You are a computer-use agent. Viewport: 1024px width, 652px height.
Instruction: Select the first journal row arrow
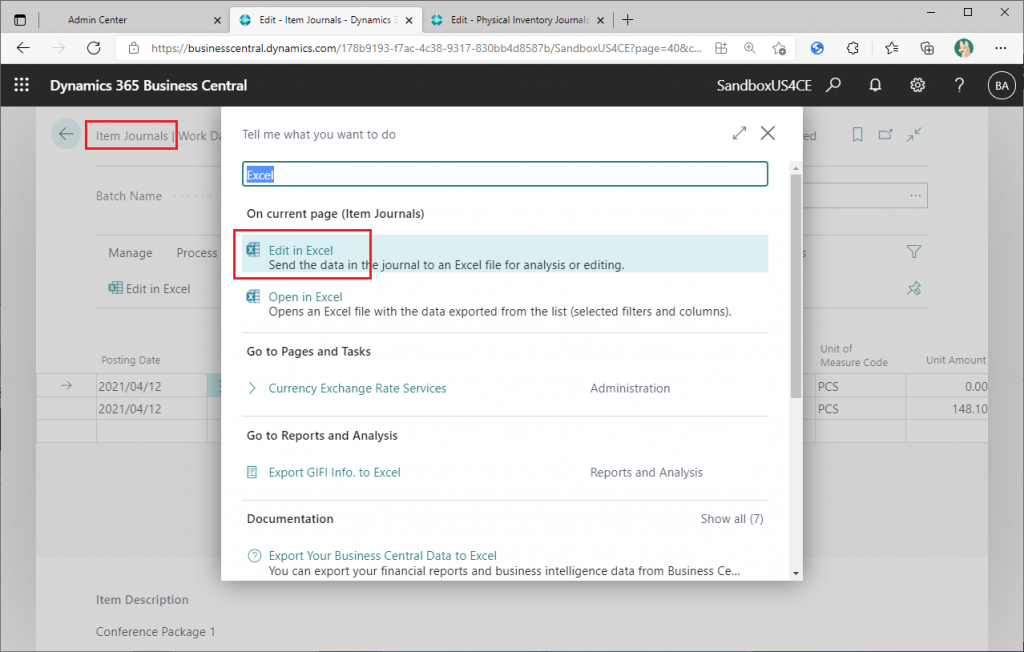pyautogui.click(x=67, y=385)
